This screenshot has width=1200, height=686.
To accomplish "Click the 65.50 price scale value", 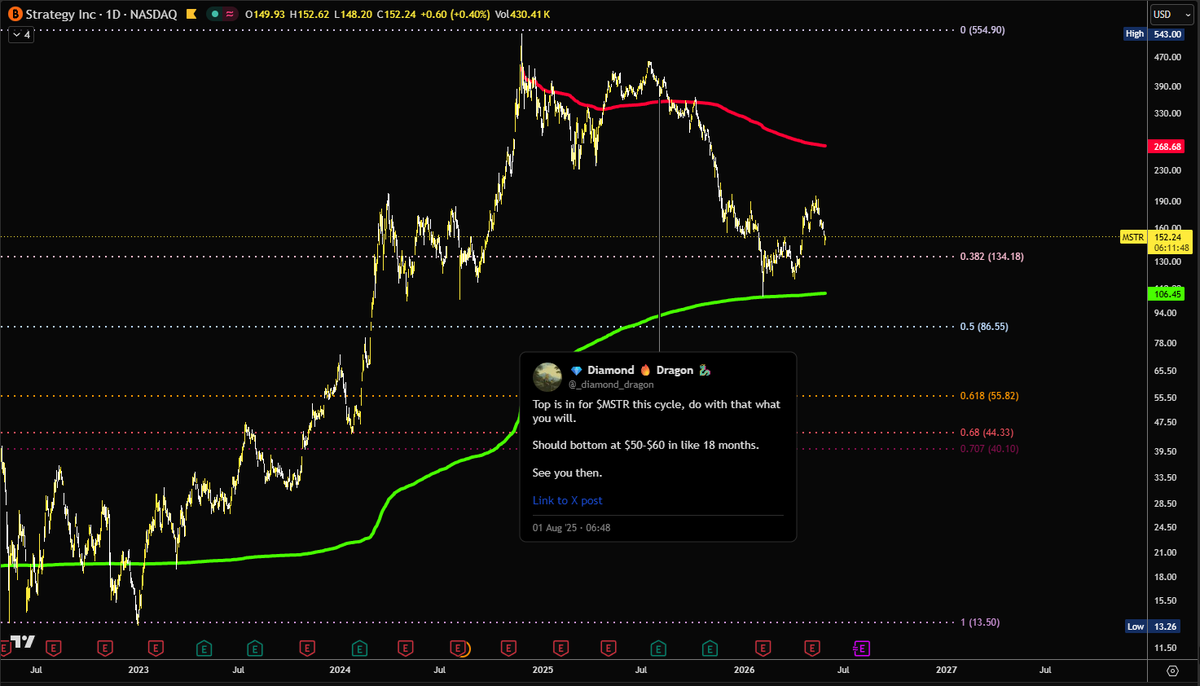I will point(1164,370).
